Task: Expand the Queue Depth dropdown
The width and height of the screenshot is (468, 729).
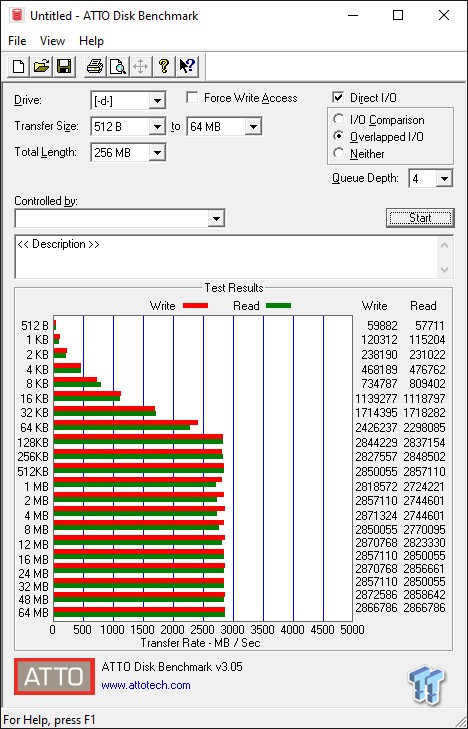Action: coord(444,179)
